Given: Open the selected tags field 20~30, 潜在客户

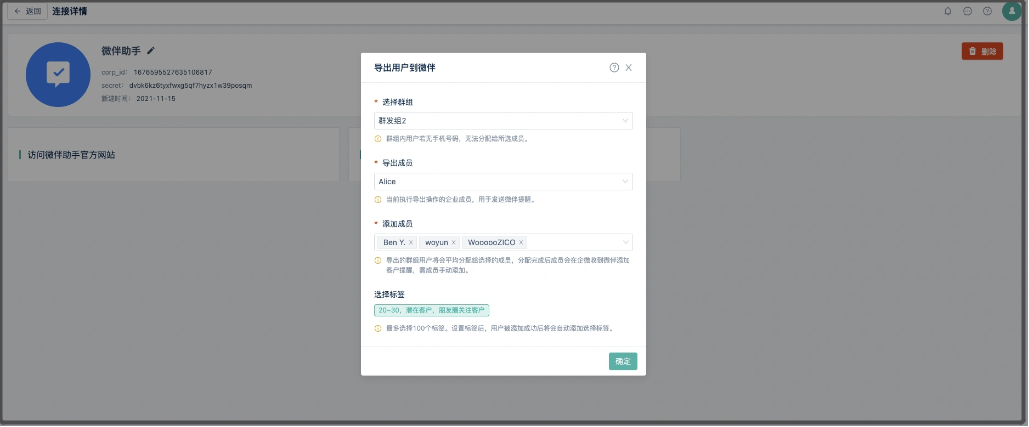Looking at the screenshot, I should click(x=432, y=310).
